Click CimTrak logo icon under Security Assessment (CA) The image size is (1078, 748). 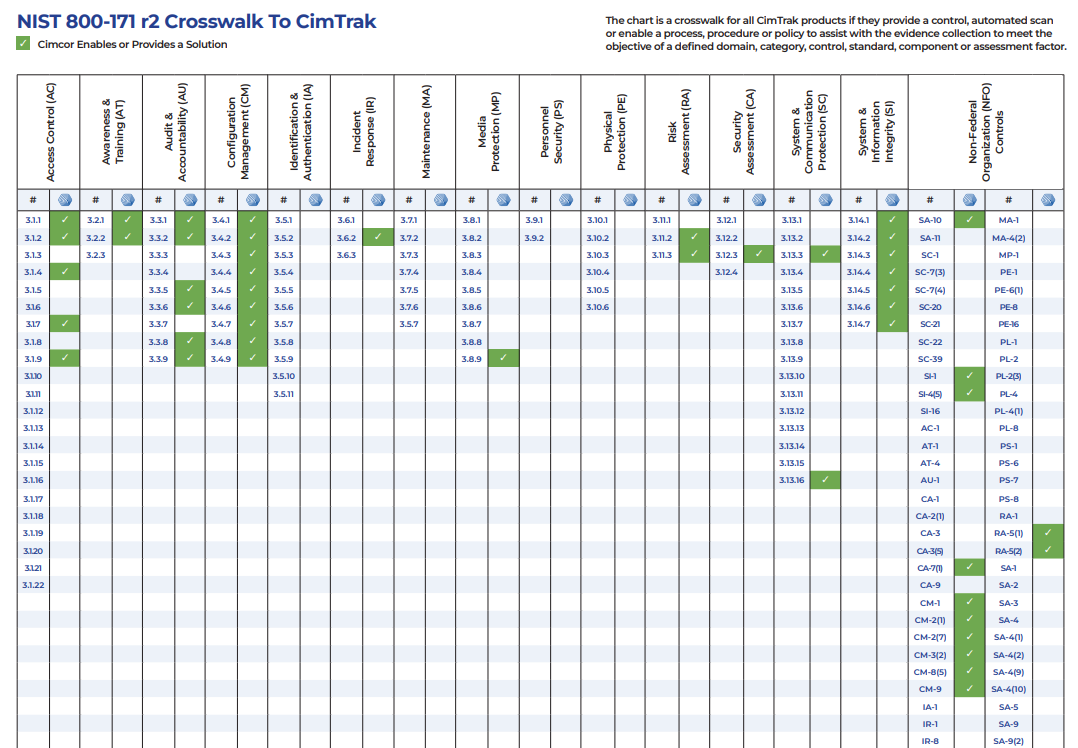(x=758, y=200)
